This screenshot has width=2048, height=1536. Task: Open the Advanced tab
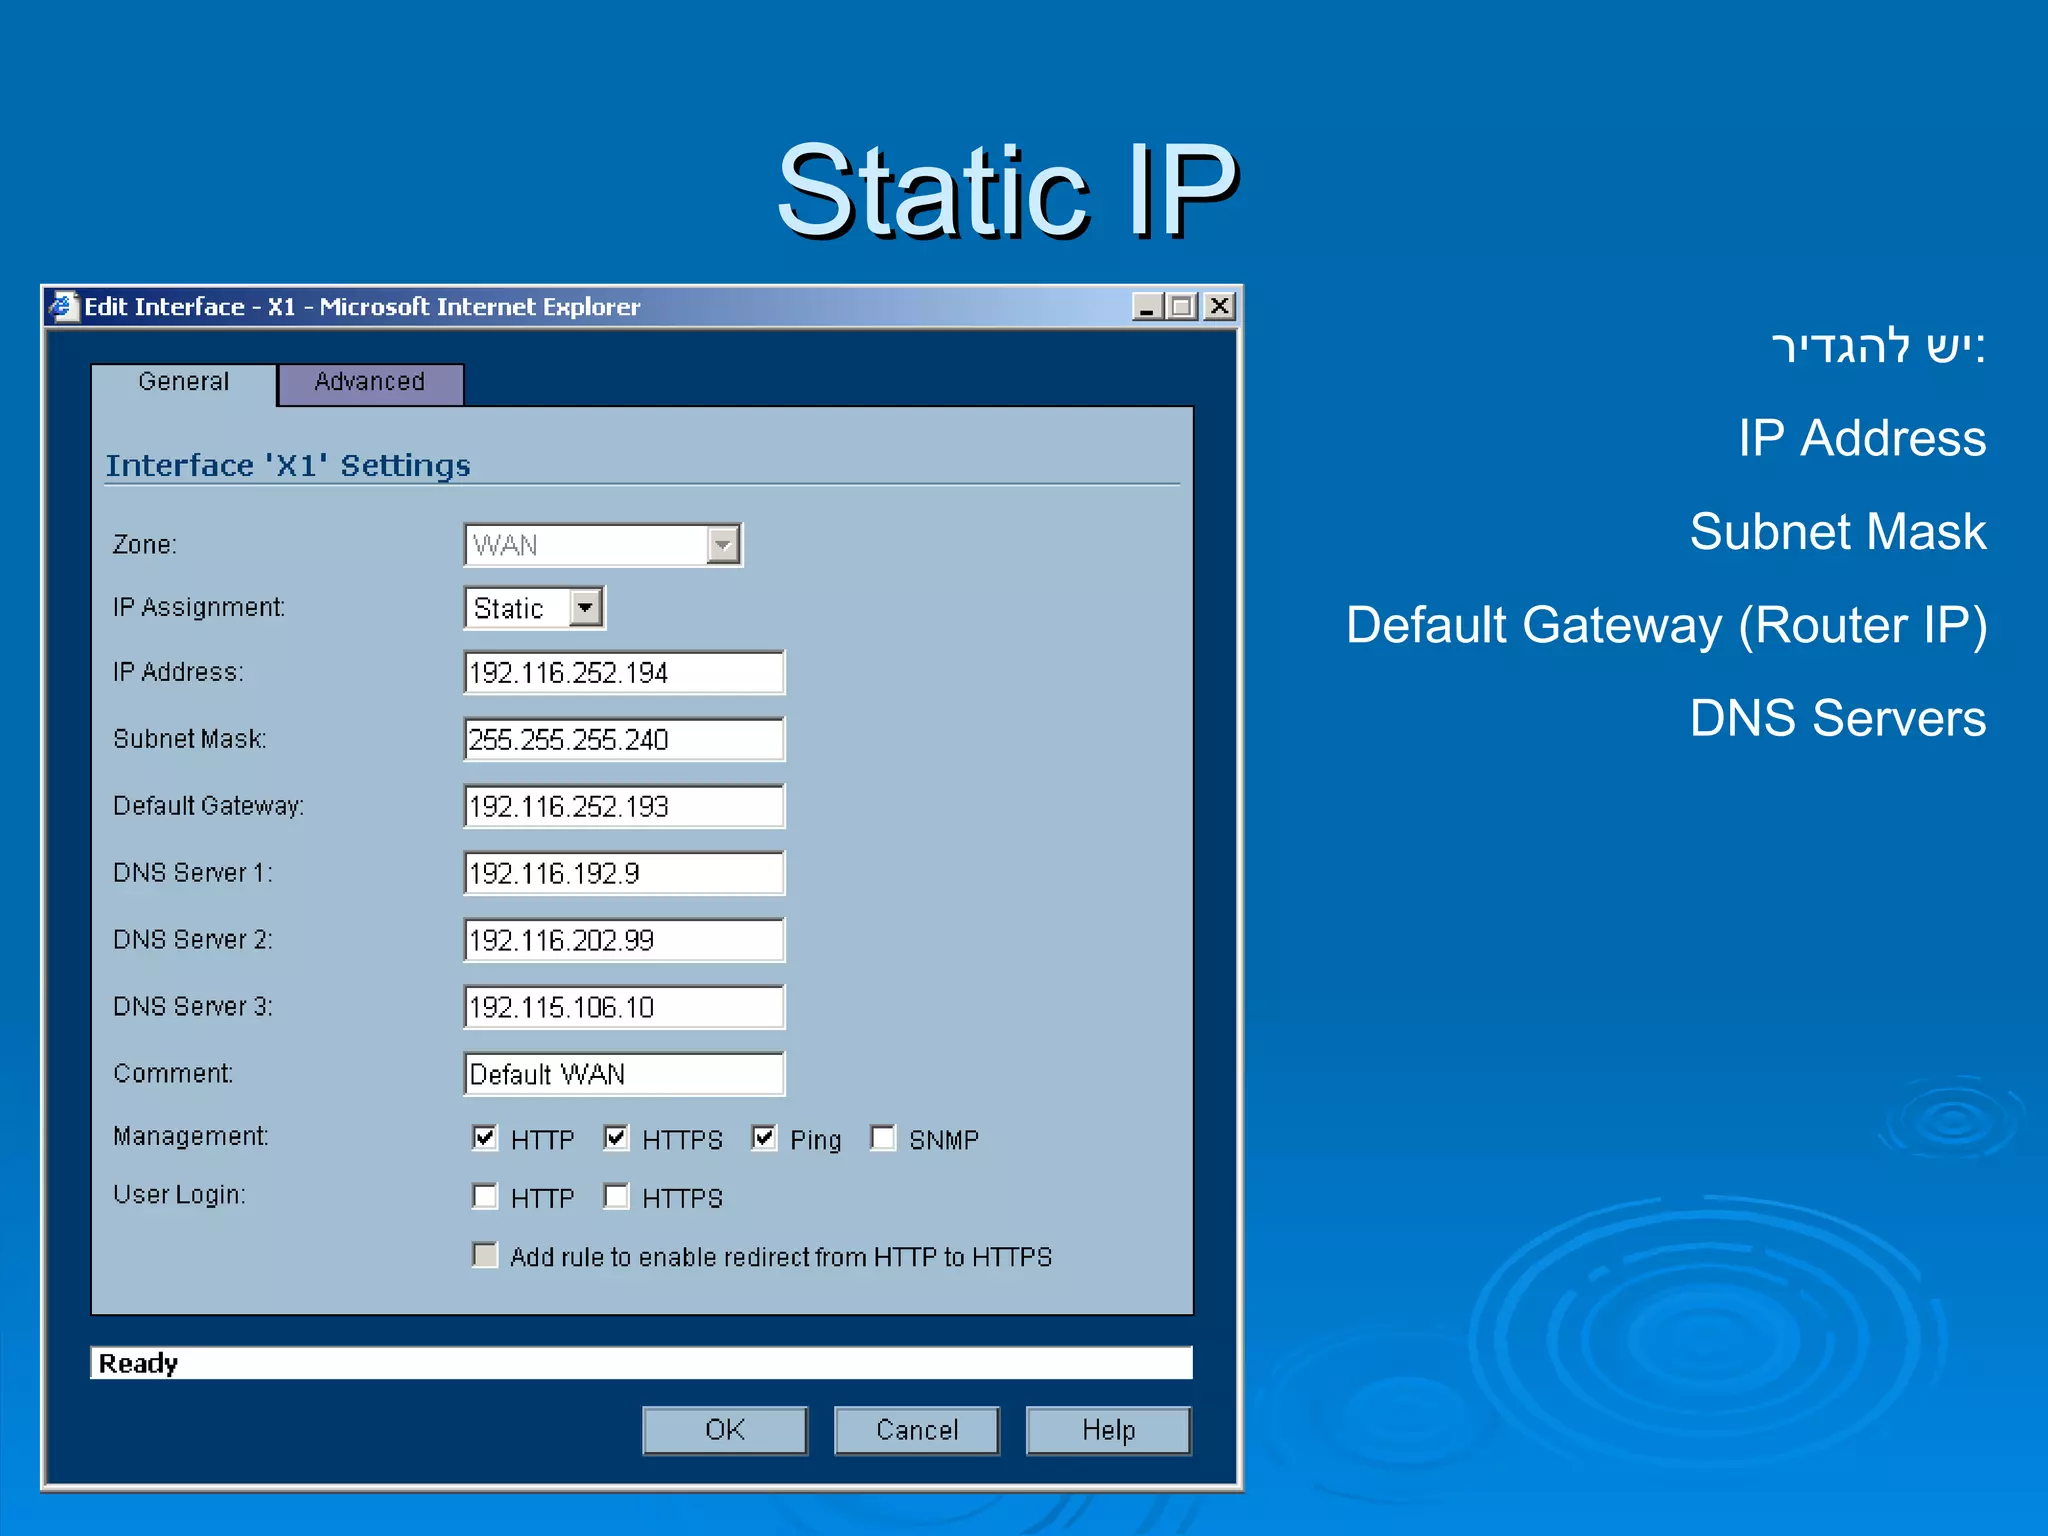370,383
